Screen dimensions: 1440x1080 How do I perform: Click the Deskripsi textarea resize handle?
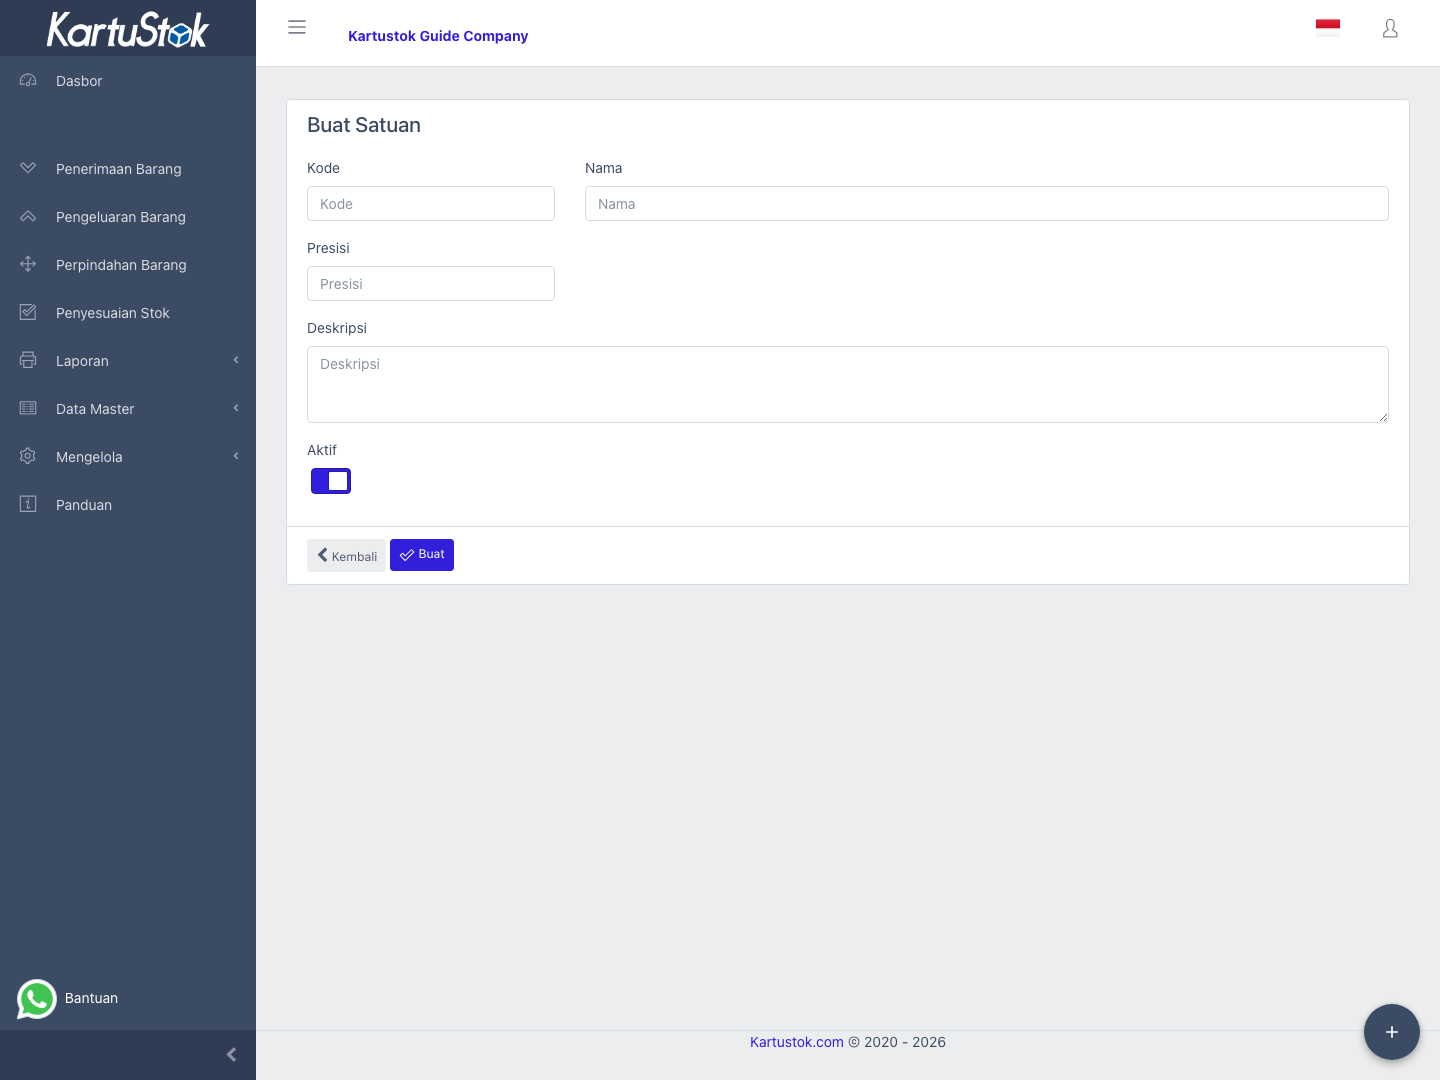pos(1383,417)
